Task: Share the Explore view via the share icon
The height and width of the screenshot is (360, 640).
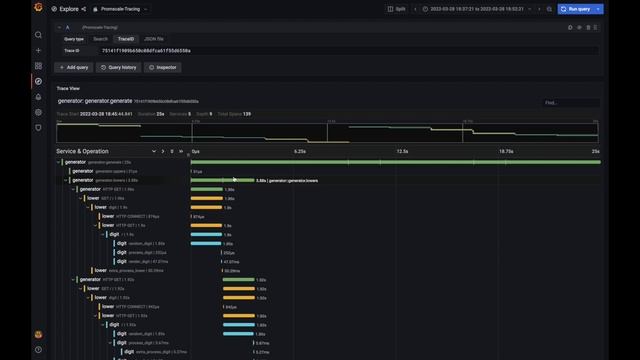Action: 84,9
